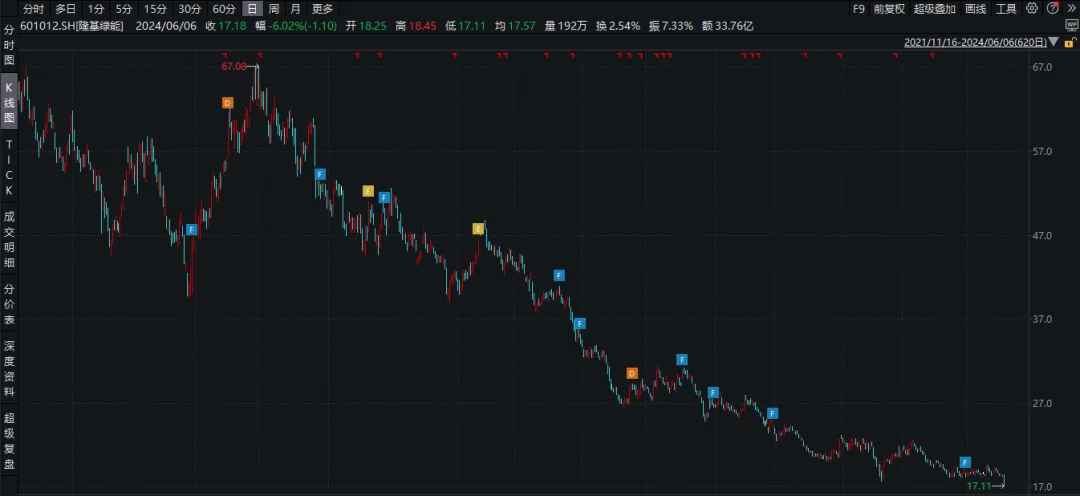Click the 超级叠加 overlay button
This screenshot has width=1080, height=496.
click(934, 8)
